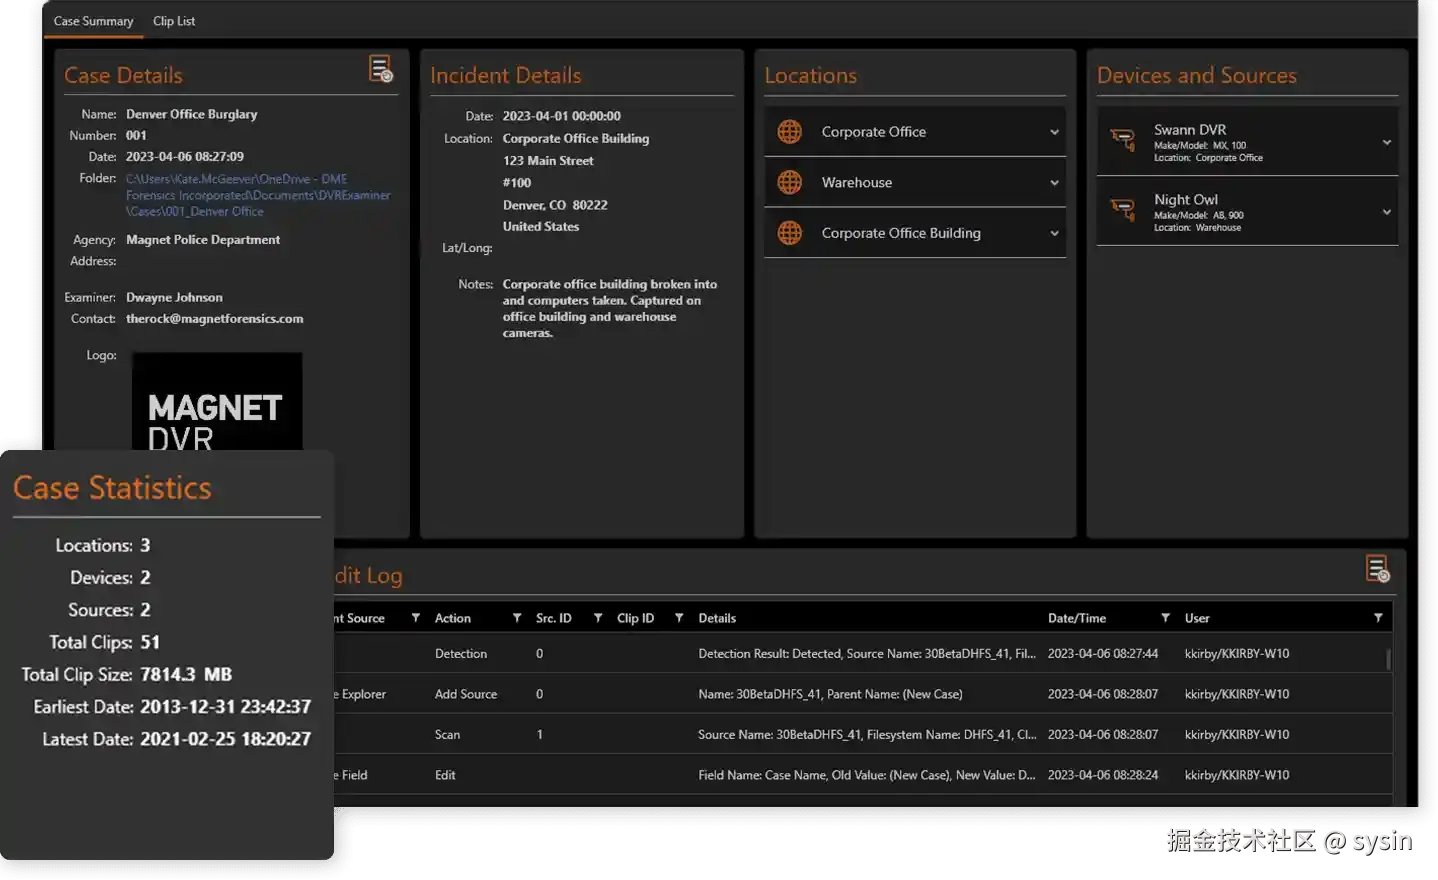This screenshot has width=1438, height=880.
Task: Switch to the Clip List tab
Action: [174, 21]
